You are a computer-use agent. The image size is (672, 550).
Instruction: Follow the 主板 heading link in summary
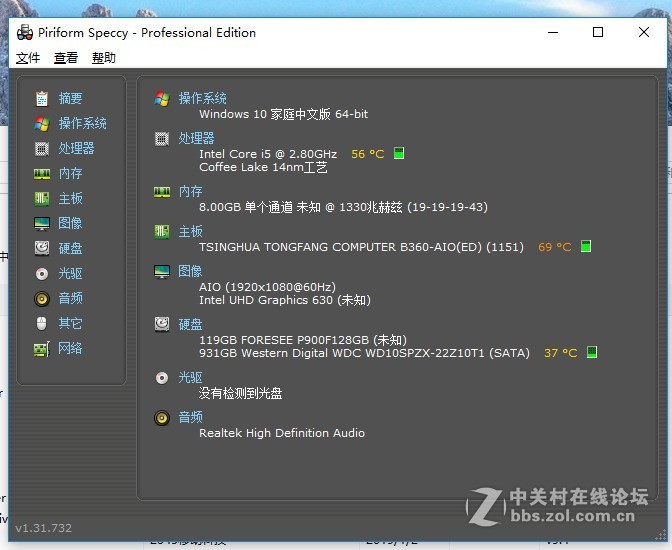pos(190,231)
